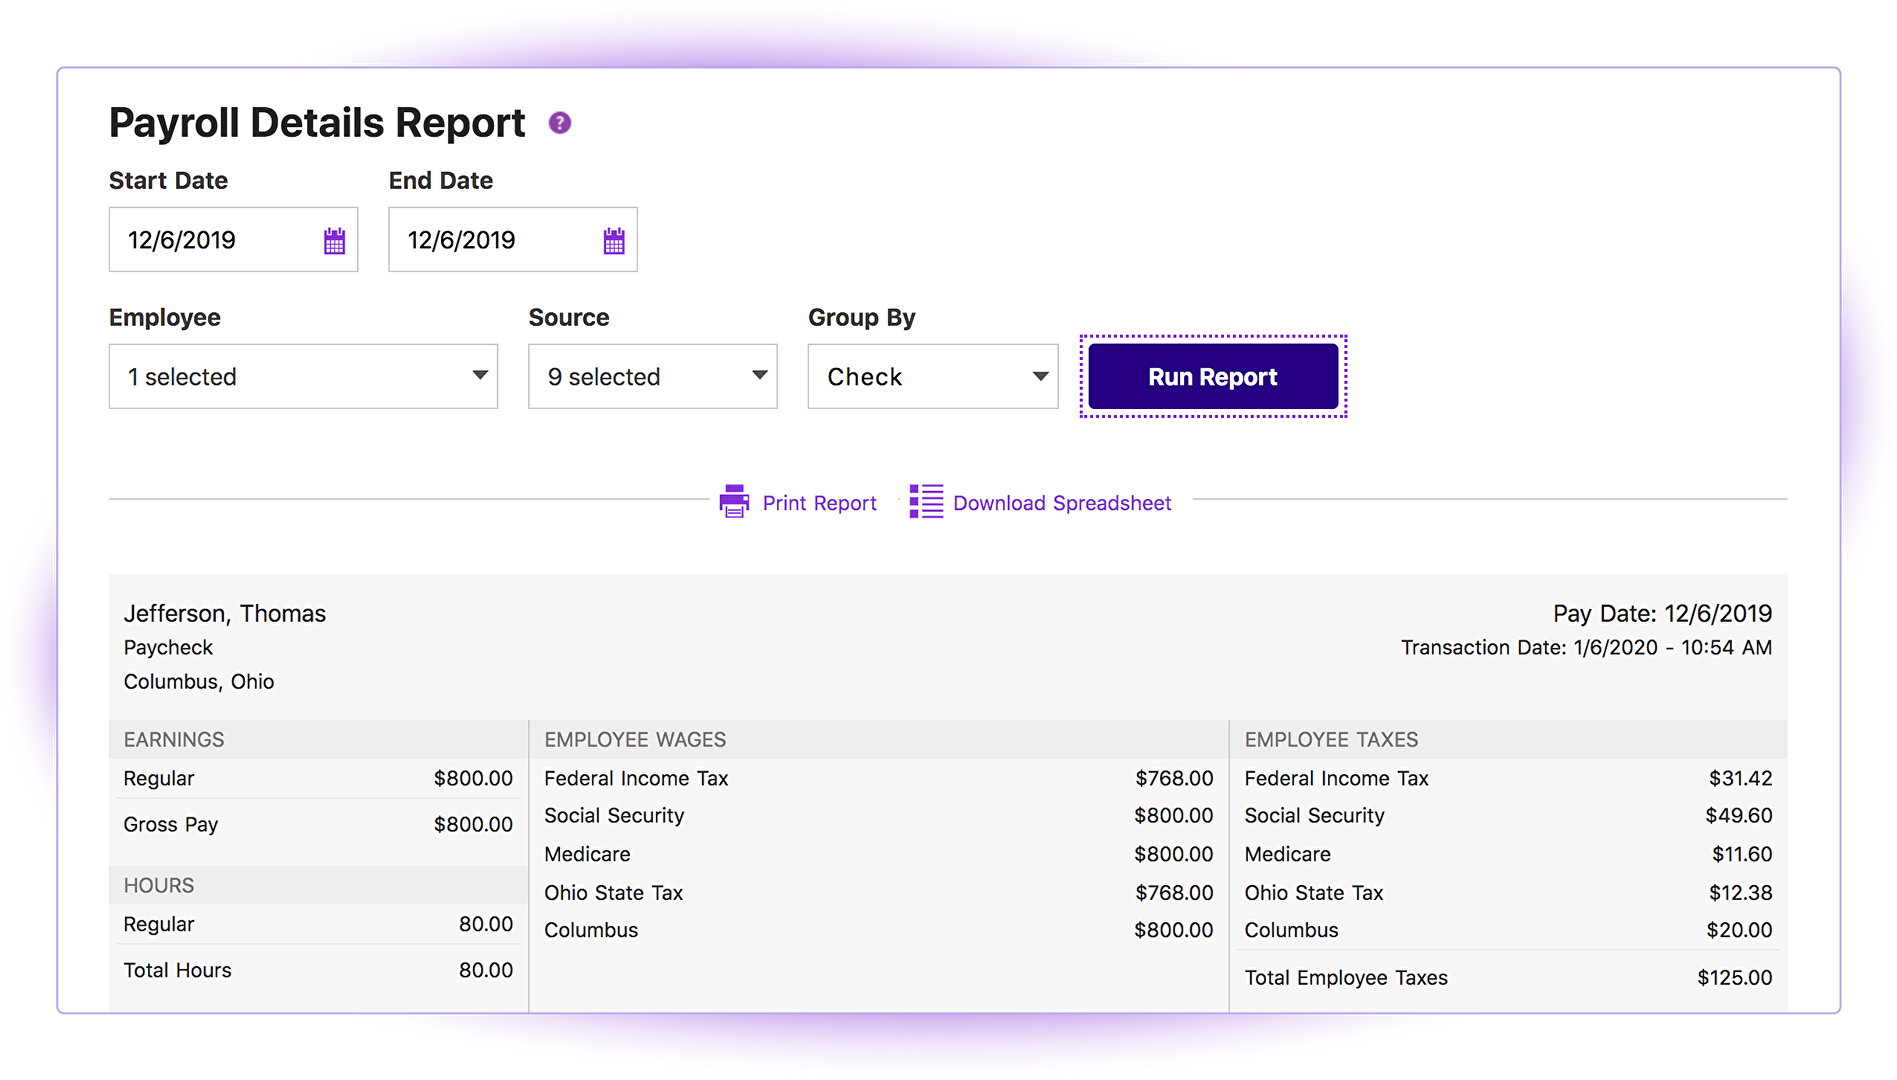Select the Total Employee Taxes row label
Image resolution: width=1897 pixels, height=1080 pixels.
coord(1346,978)
